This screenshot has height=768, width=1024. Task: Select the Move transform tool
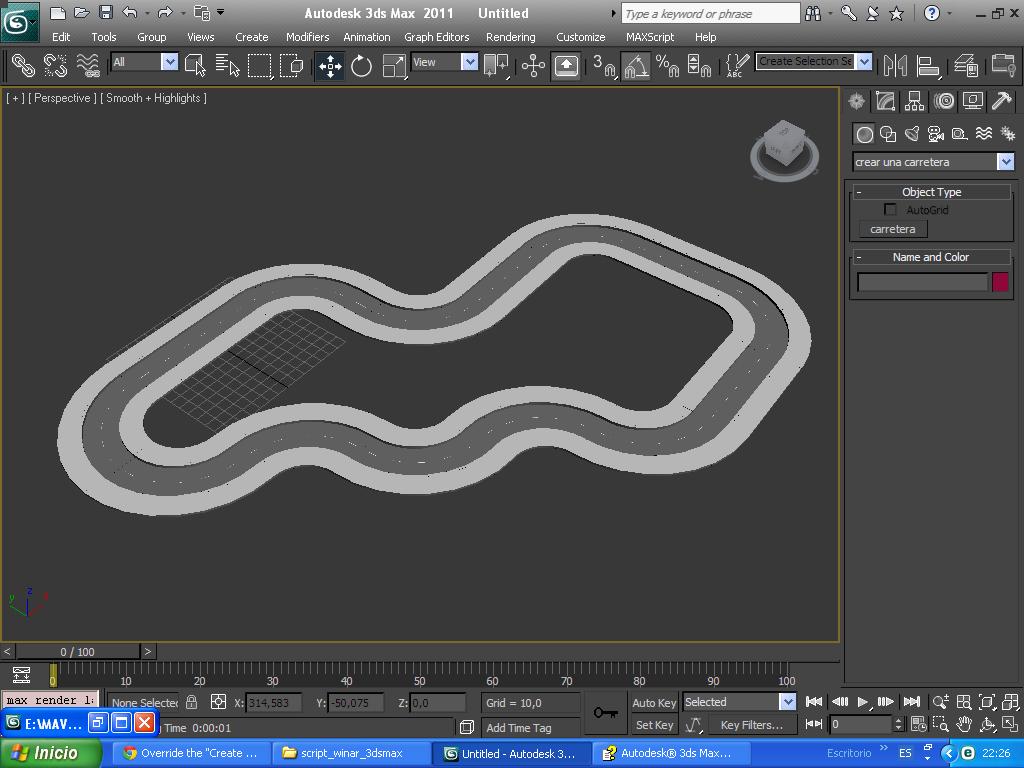click(330, 66)
